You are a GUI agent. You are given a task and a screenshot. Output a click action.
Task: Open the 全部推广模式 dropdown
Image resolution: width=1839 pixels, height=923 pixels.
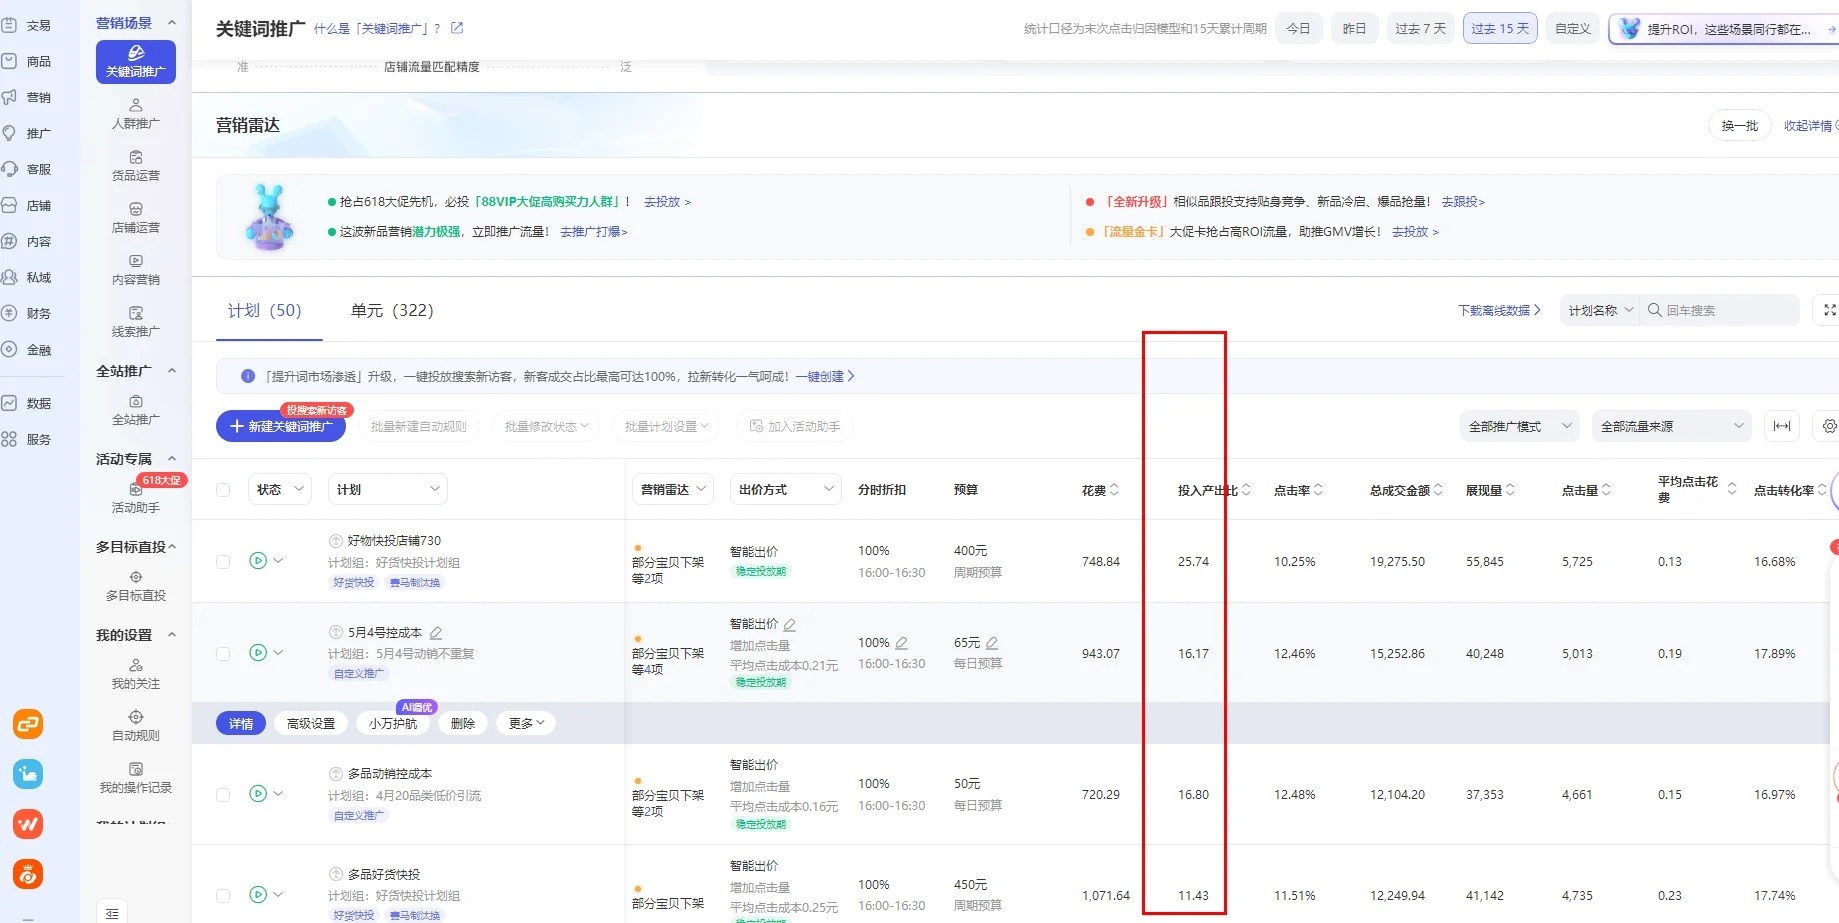pyautogui.click(x=1520, y=426)
